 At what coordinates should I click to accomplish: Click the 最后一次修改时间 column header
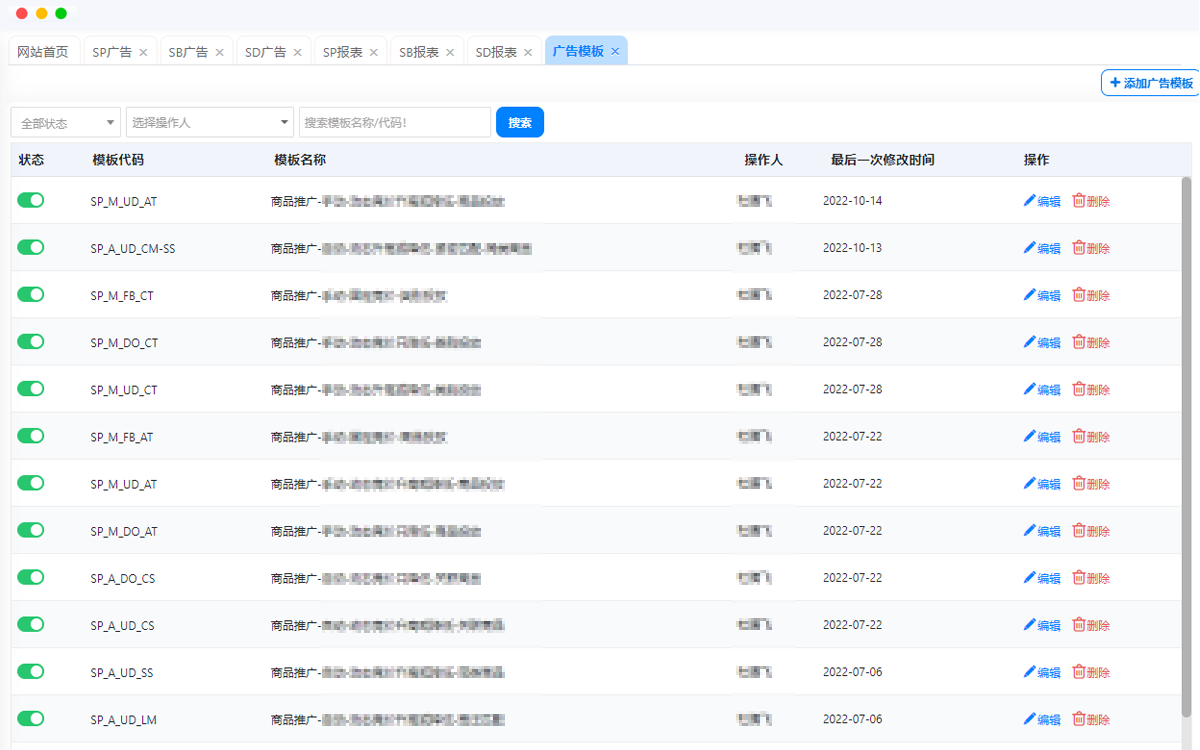883,160
